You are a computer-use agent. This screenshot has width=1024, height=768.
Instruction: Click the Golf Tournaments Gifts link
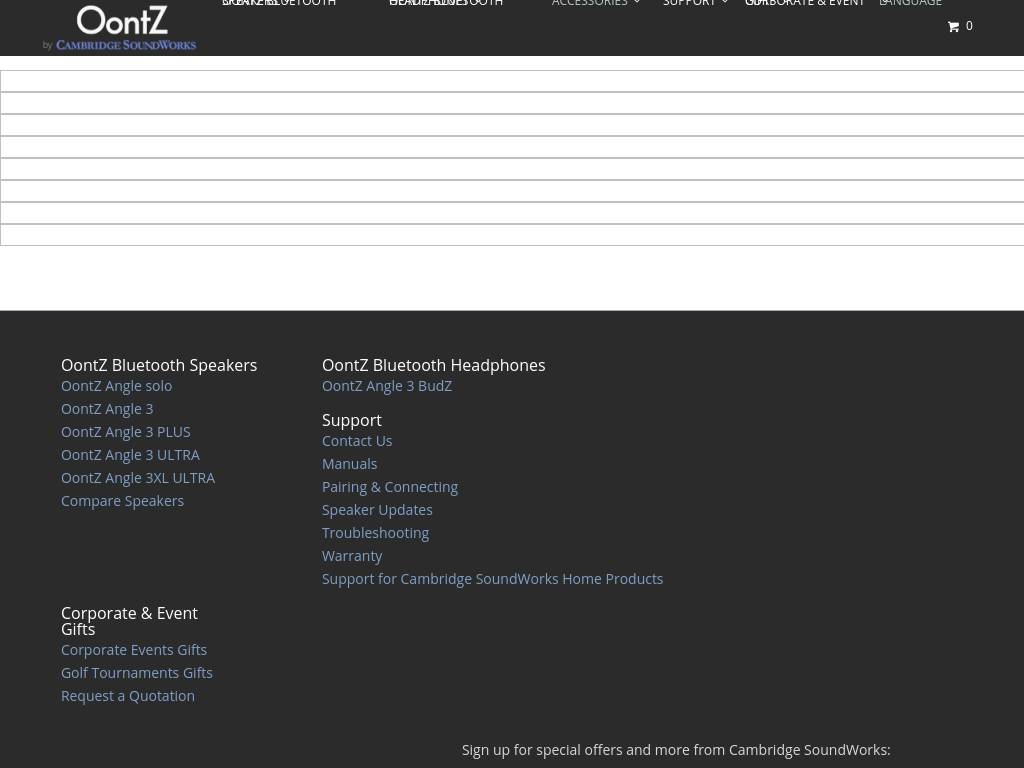point(136,673)
